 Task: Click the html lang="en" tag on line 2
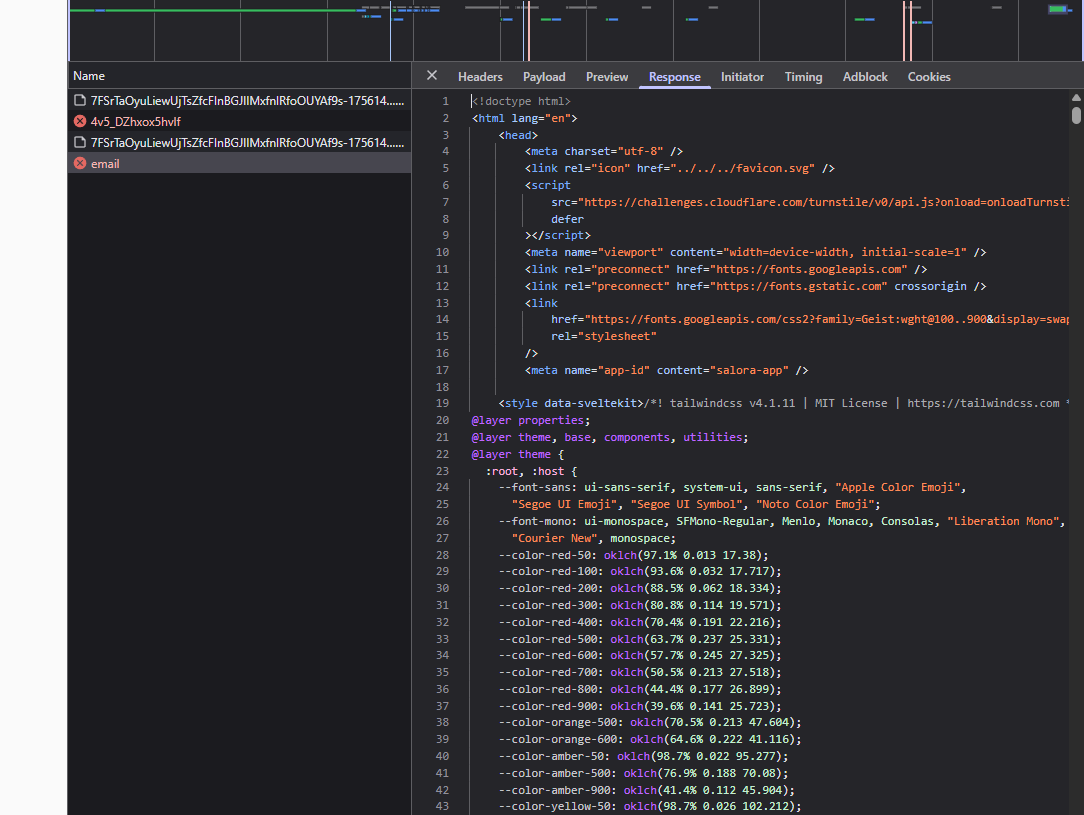pyautogui.click(x=525, y=118)
